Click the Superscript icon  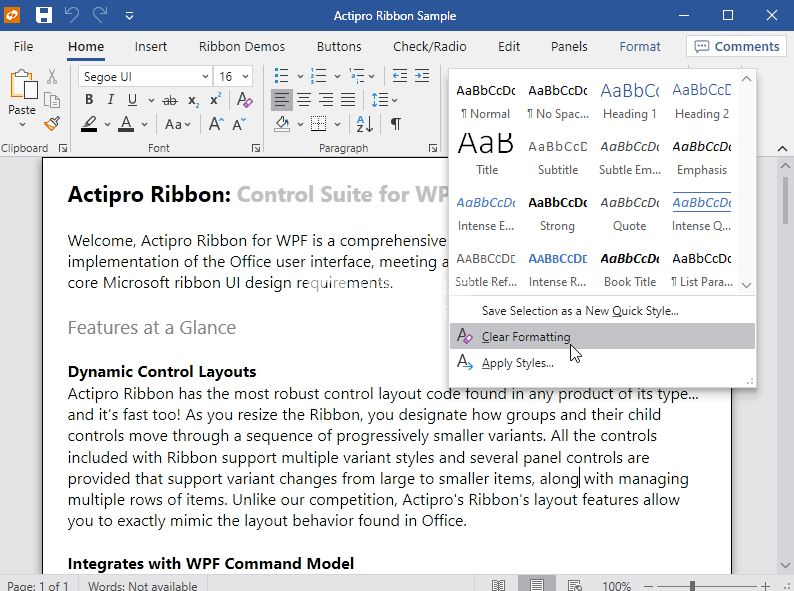pyautogui.click(x=216, y=100)
